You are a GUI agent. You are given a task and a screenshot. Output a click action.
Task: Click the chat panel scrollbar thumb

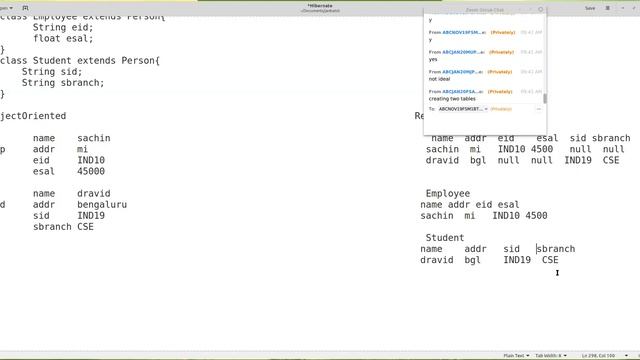(x=545, y=98)
